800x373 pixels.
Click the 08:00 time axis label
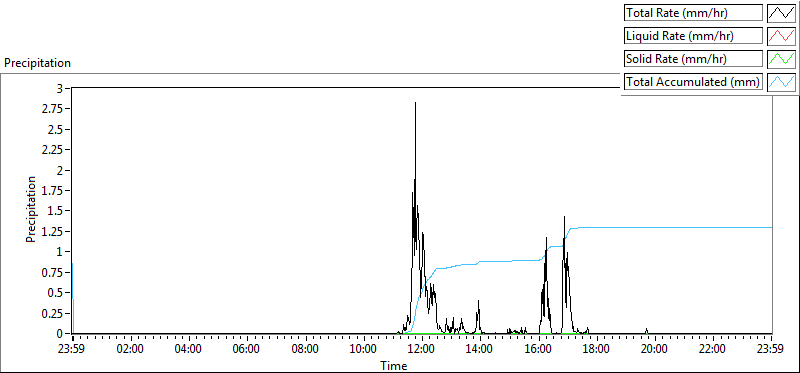click(x=306, y=350)
